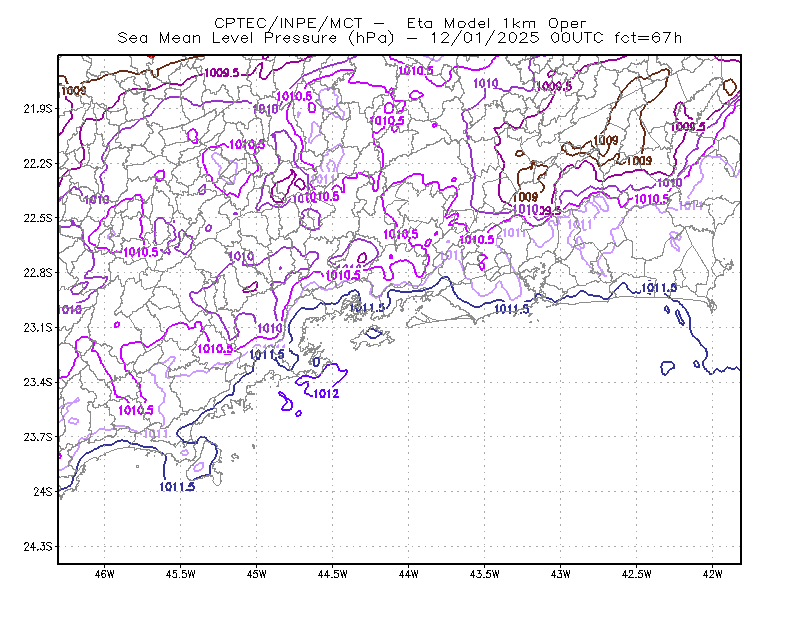This screenshot has height=618, width=800.
Task: Select the 24.3S latitude axis label
Action: point(38,546)
